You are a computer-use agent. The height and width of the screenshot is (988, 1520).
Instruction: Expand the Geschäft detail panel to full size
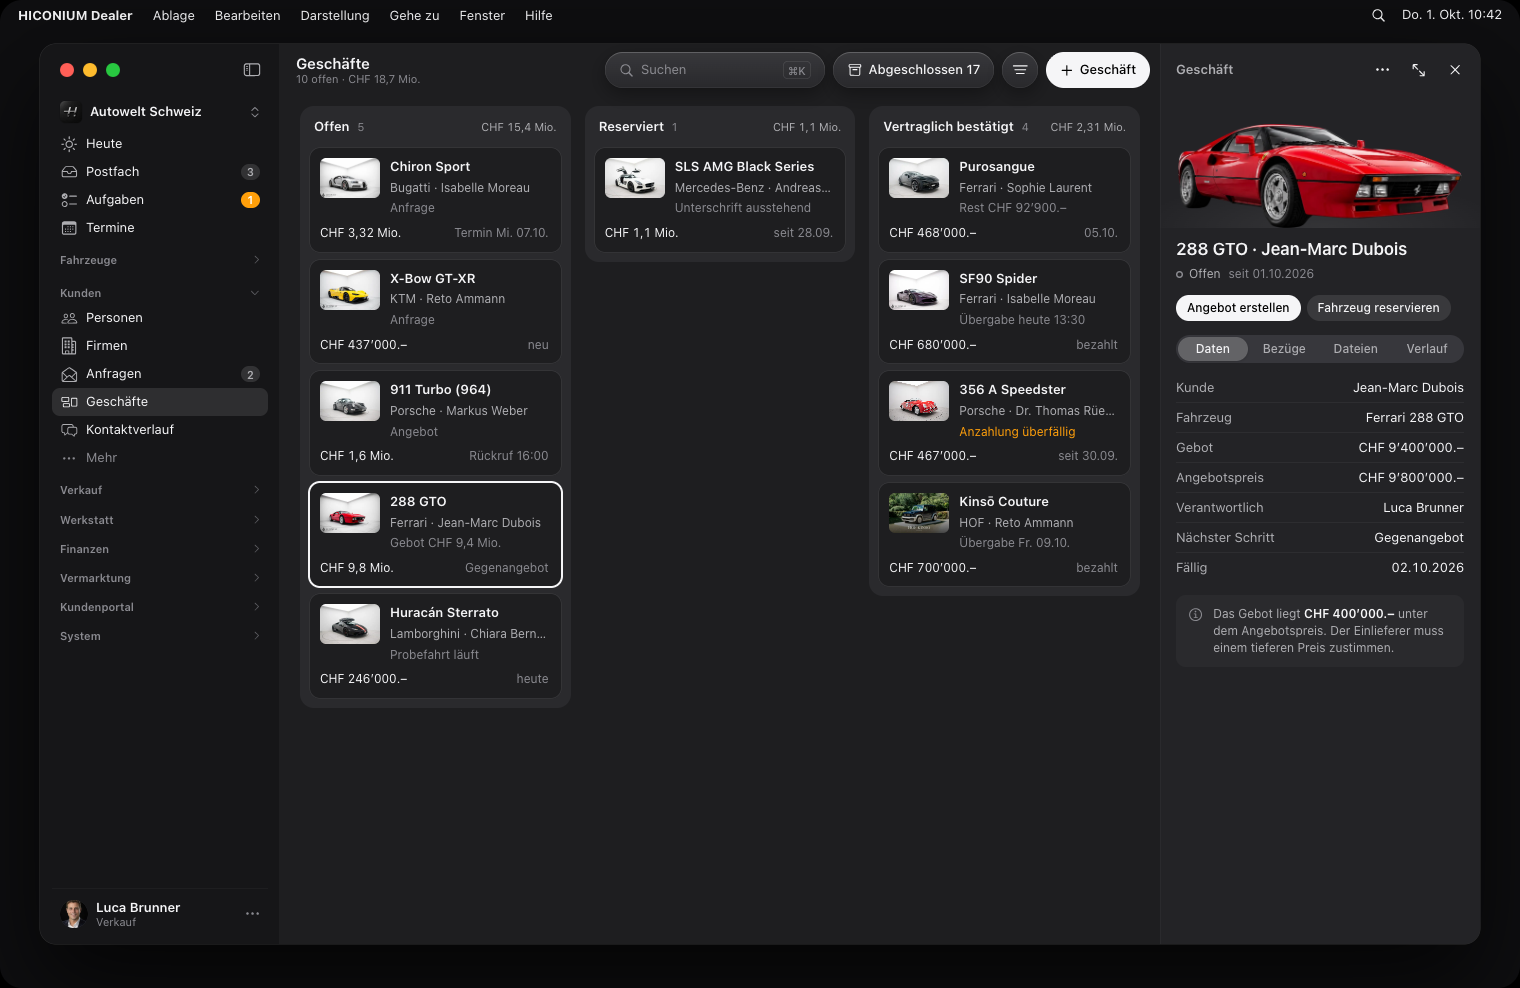1418,70
